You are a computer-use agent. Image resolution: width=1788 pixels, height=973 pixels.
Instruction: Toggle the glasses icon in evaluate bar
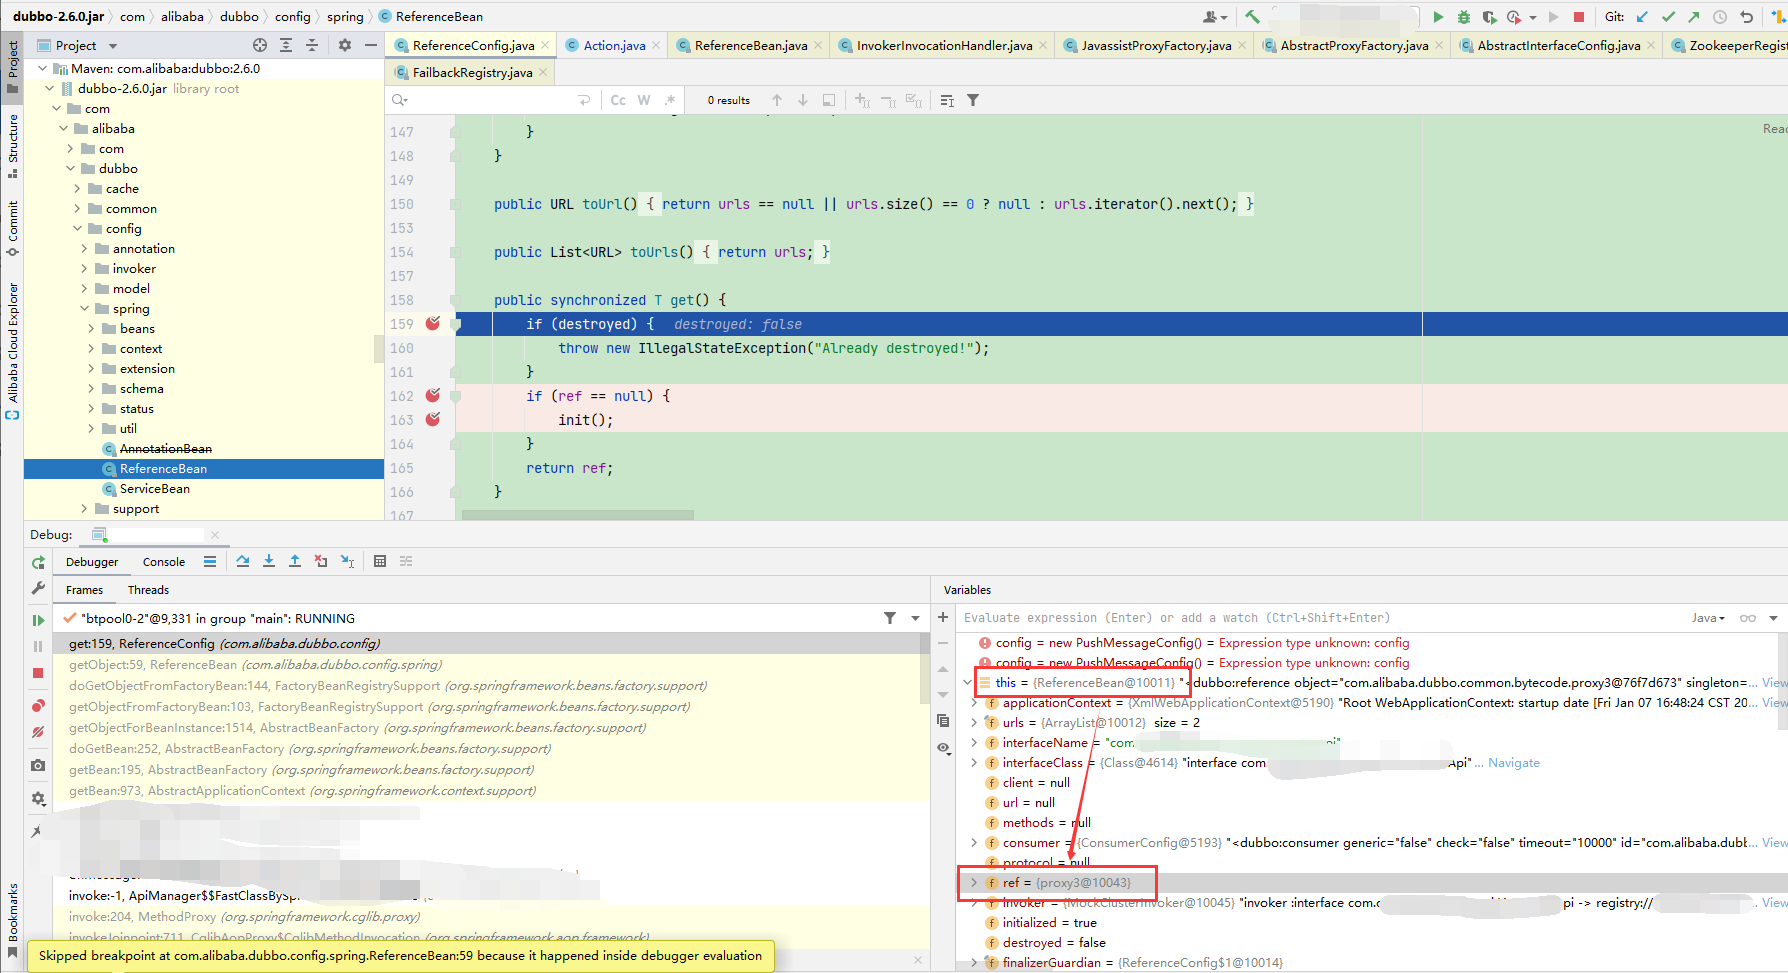pos(1748,618)
